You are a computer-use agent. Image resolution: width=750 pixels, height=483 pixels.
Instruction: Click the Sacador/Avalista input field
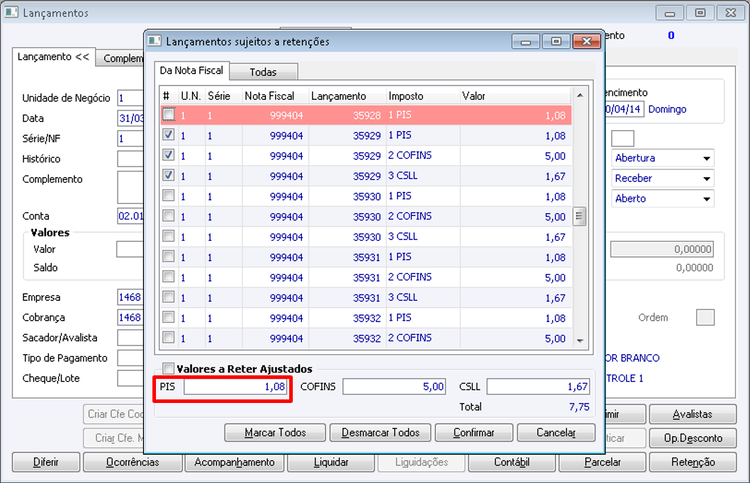coord(130,338)
